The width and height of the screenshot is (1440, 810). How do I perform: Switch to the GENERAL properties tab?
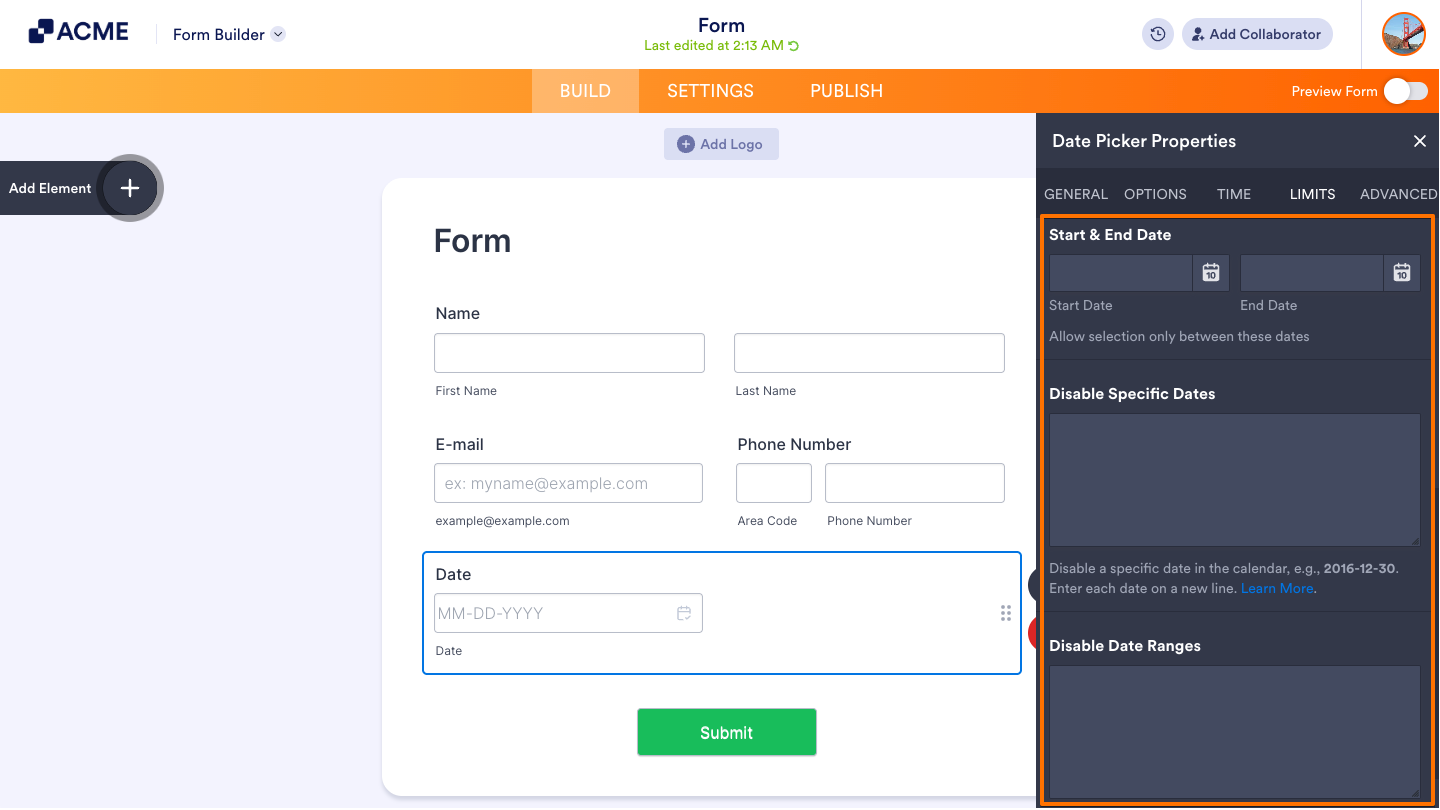coord(1076,194)
